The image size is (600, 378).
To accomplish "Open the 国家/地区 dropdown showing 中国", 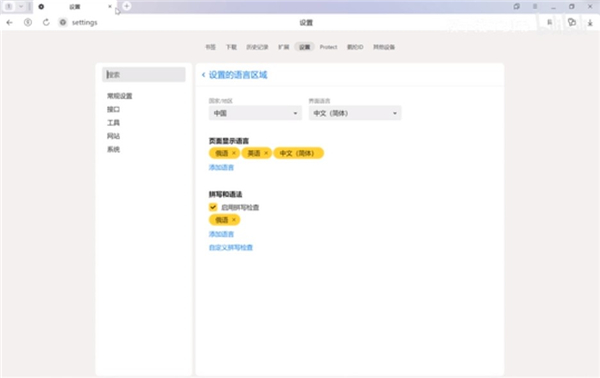I will click(255, 113).
